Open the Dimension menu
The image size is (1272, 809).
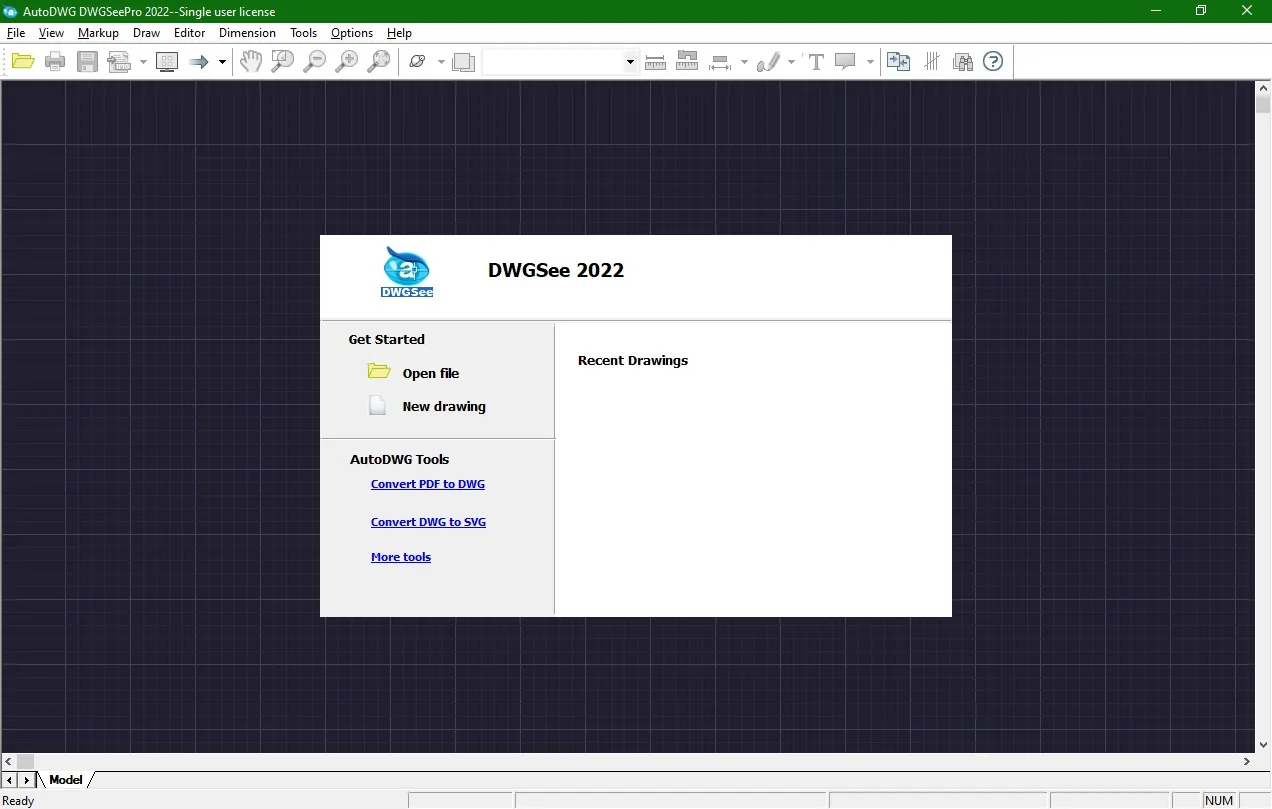[247, 33]
